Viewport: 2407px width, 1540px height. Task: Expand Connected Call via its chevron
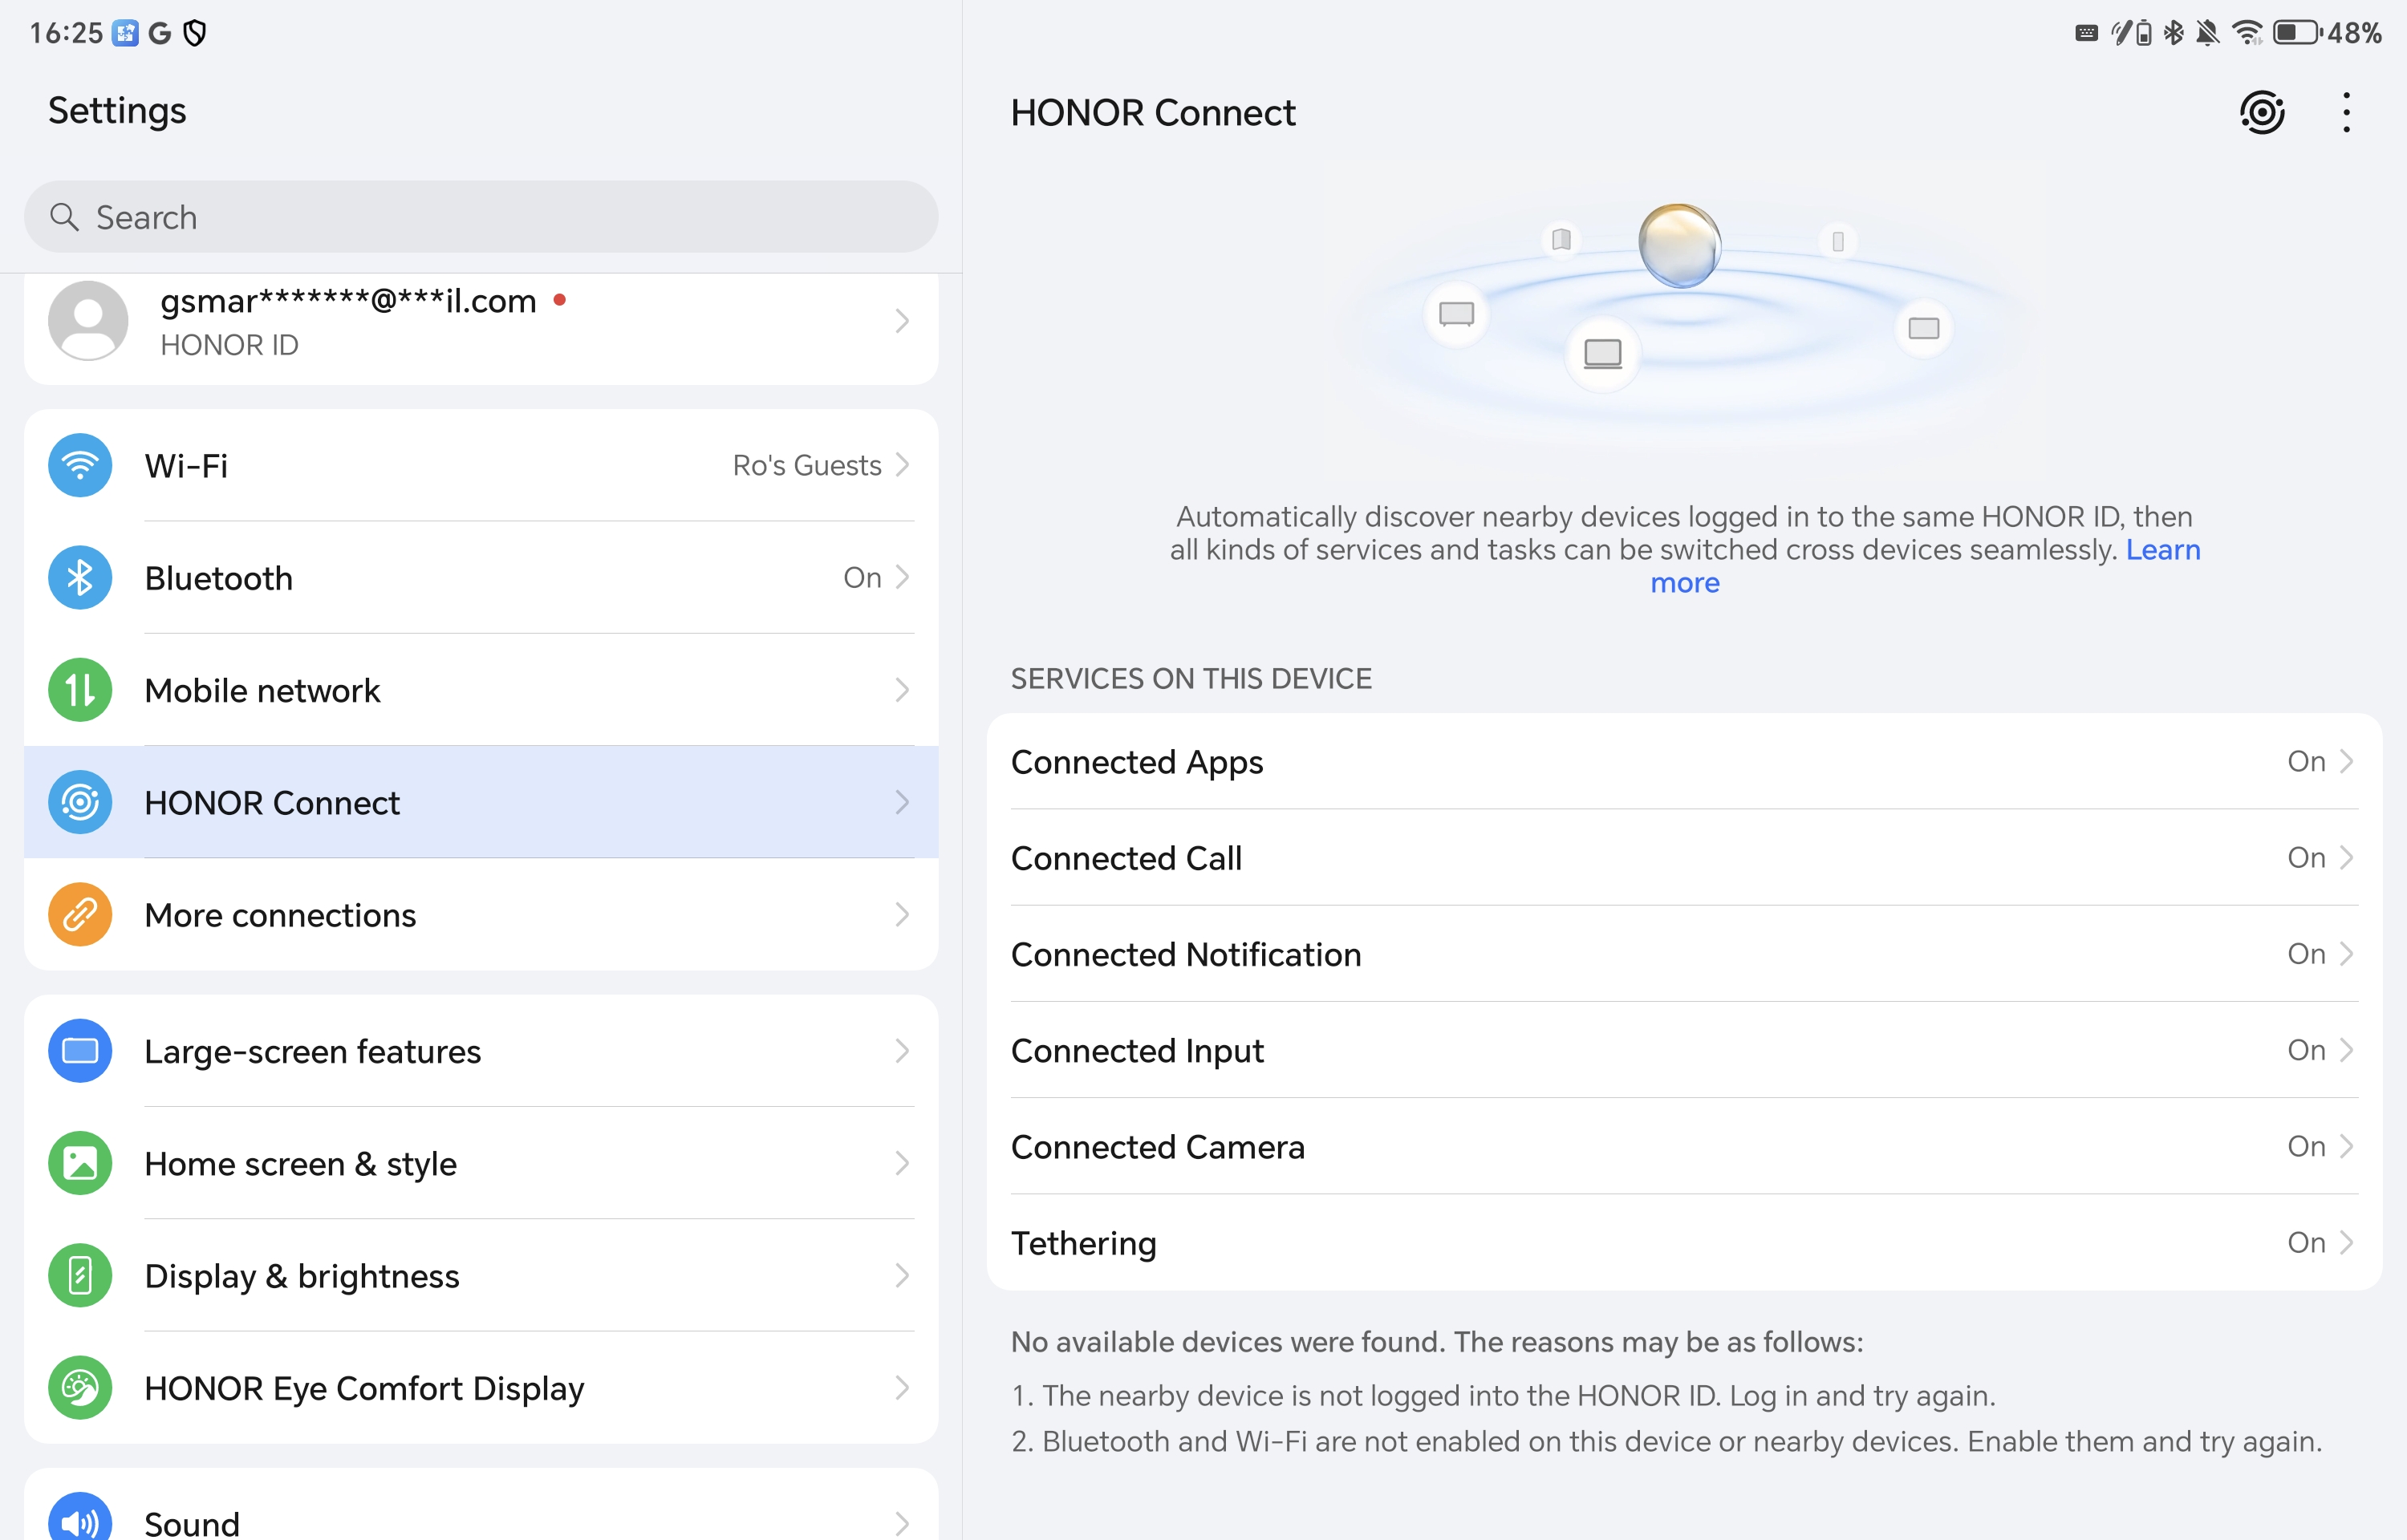coord(2347,858)
